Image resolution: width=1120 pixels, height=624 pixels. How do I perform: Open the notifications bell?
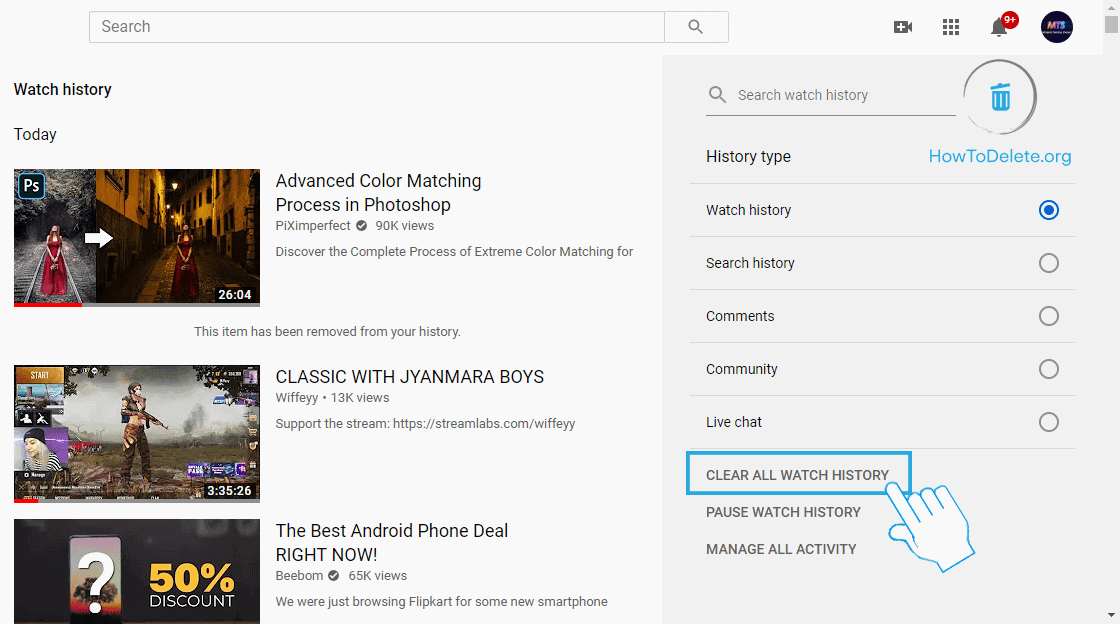(999, 27)
